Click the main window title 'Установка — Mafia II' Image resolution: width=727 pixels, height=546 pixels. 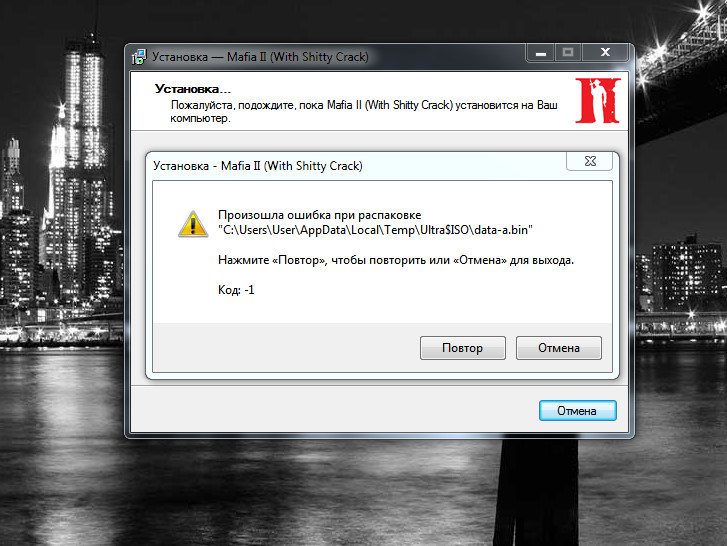point(260,57)
